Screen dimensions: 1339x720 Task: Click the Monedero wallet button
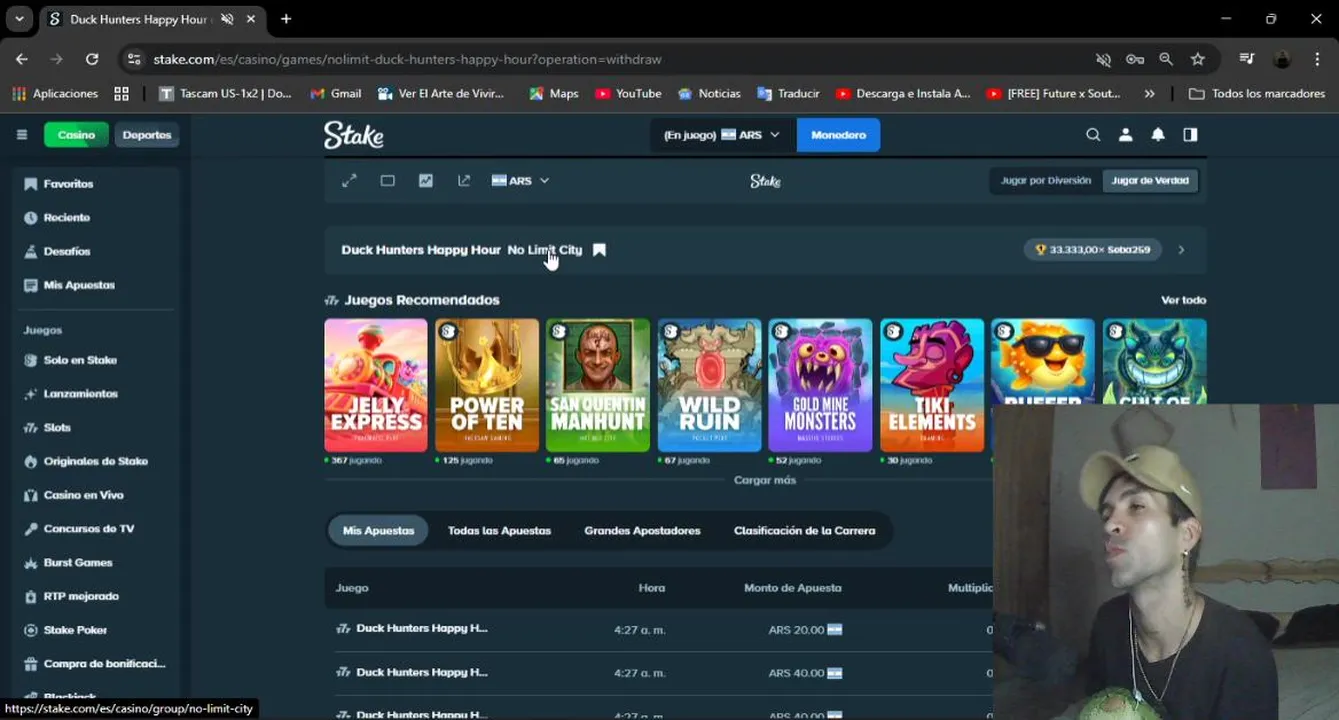tap(838, 135)
